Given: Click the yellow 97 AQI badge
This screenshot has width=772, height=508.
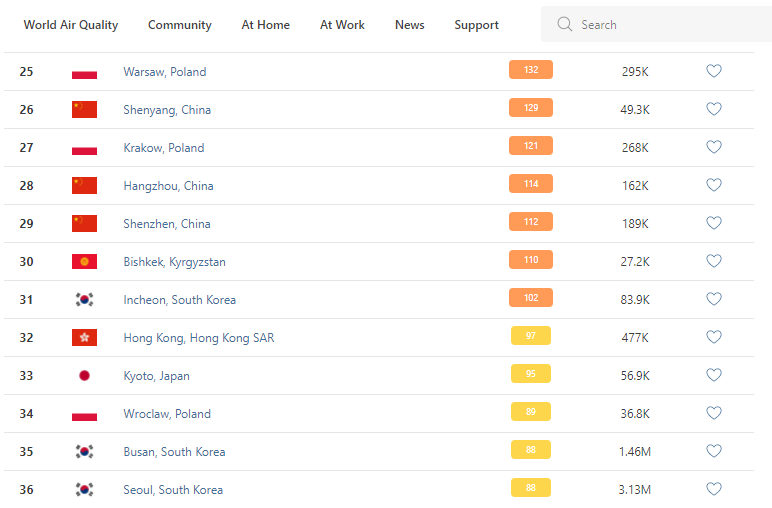Looking at the screenshot, I should click(x=531, y=336).
